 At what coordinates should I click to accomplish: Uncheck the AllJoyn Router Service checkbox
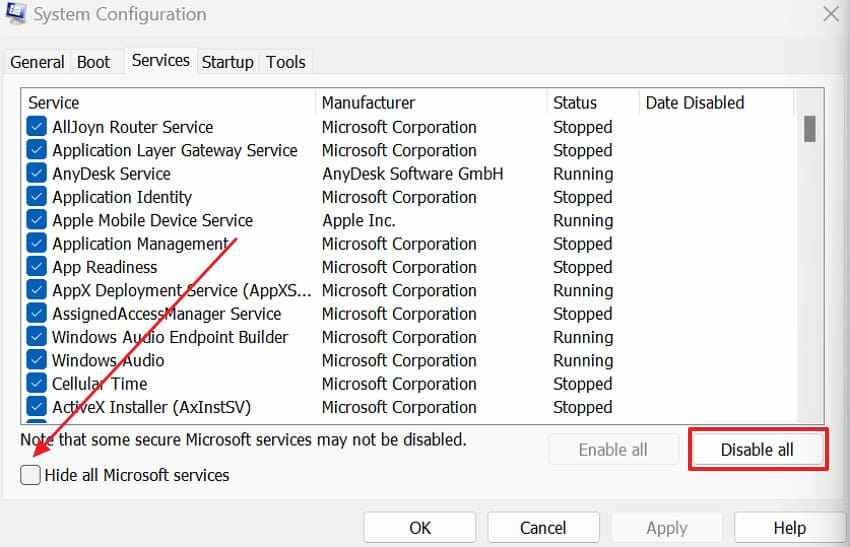pyautogui.click(x=36, y=127)
